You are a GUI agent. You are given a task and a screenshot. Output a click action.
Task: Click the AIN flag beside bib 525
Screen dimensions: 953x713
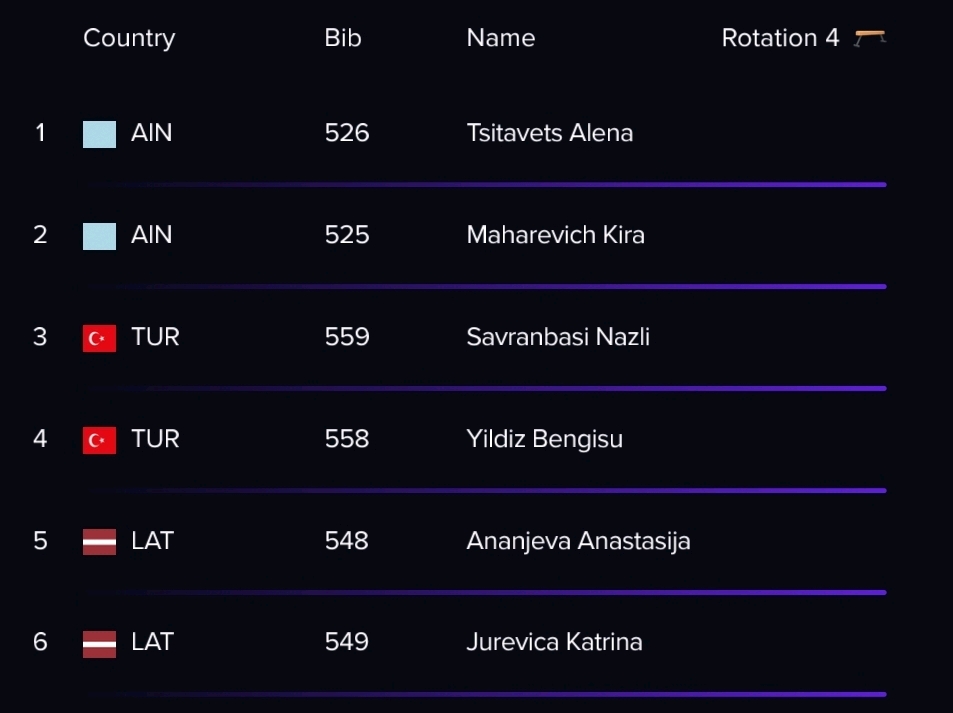point(99,236)
